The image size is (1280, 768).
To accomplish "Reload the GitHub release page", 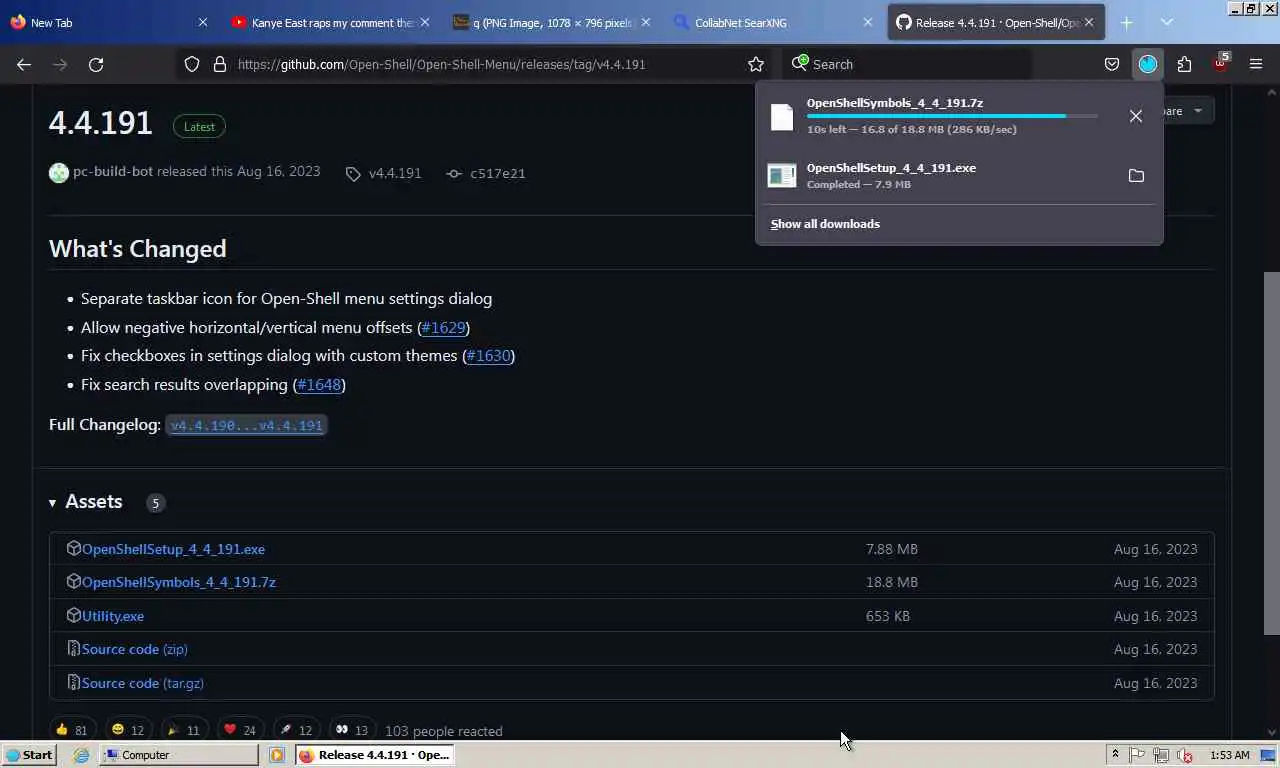I will (x=96, y=64).
